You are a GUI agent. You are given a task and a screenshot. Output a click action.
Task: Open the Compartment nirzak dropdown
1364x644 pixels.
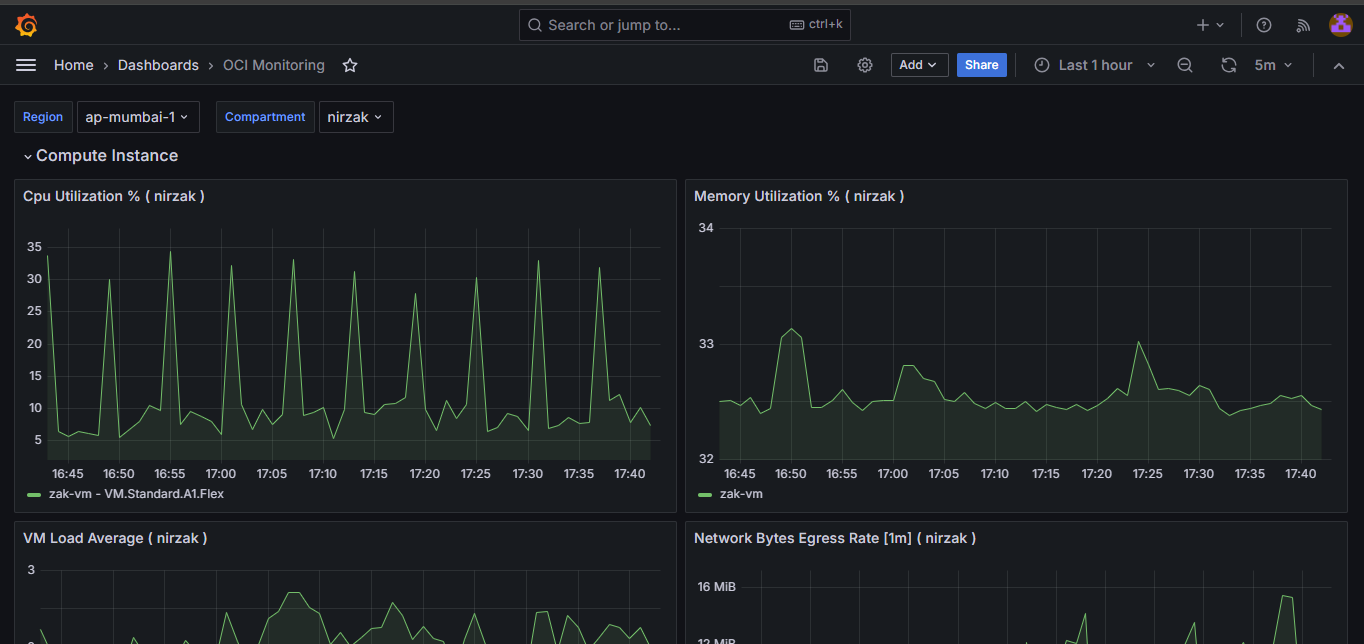pos(356,117)
